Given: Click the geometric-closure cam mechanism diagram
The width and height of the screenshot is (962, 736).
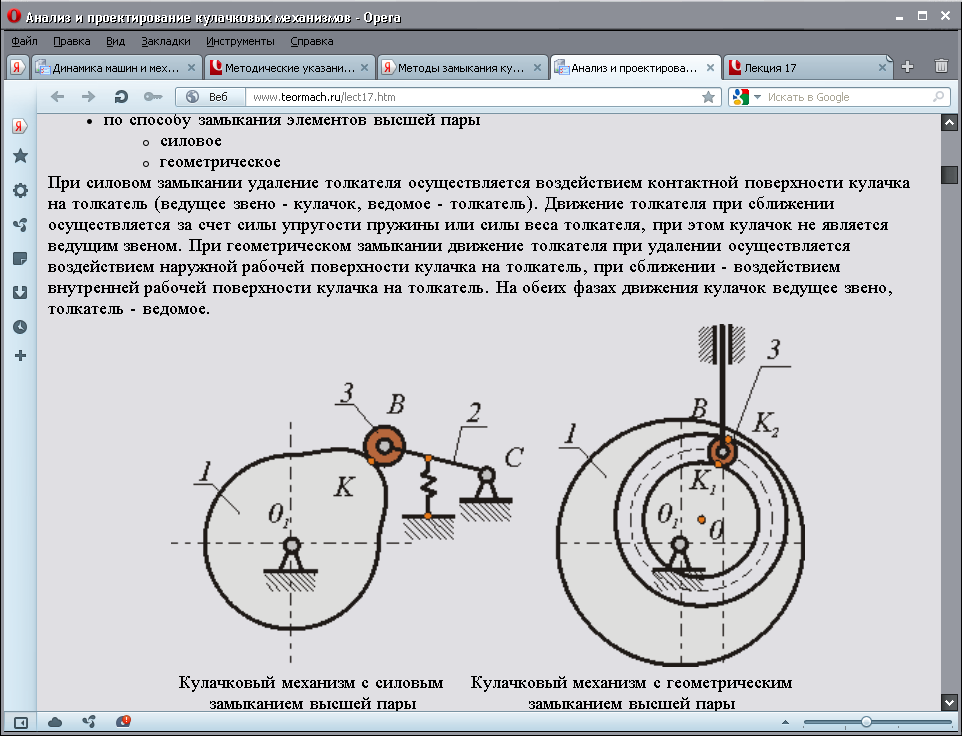Looking at the screenshot, I should click(681, 496).
